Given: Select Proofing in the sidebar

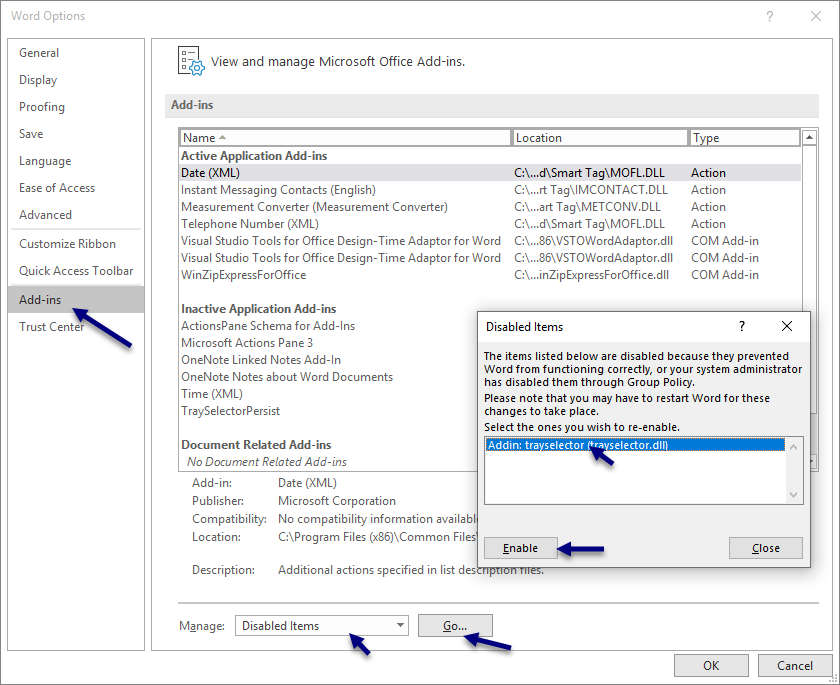Looking at the screenshot, I should click(x=42, y=107).
